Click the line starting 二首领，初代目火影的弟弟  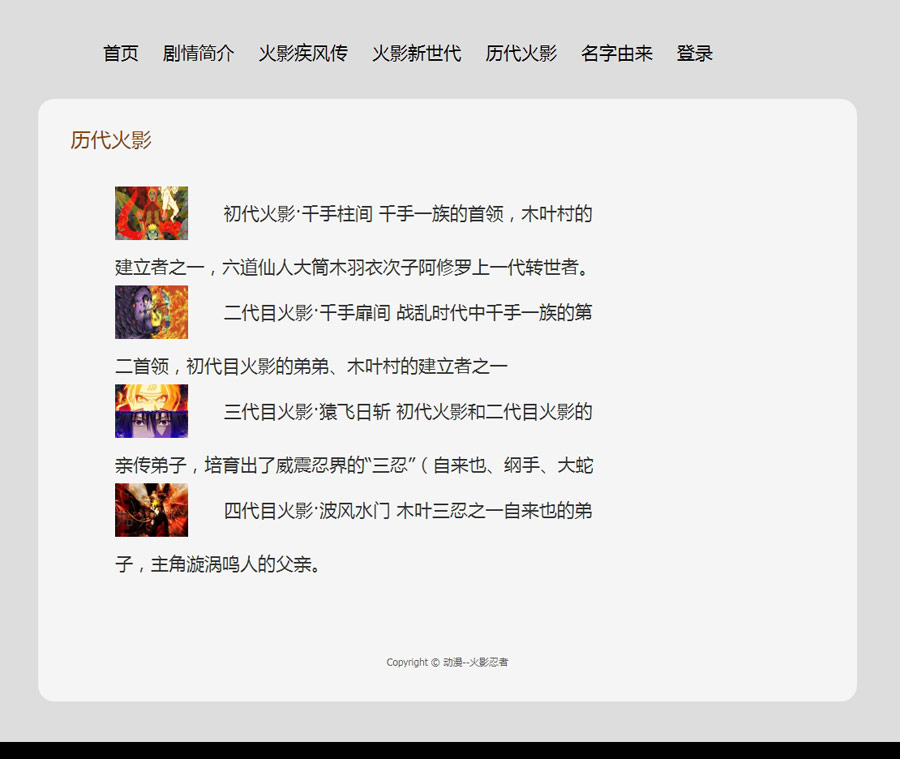[312, 366]
